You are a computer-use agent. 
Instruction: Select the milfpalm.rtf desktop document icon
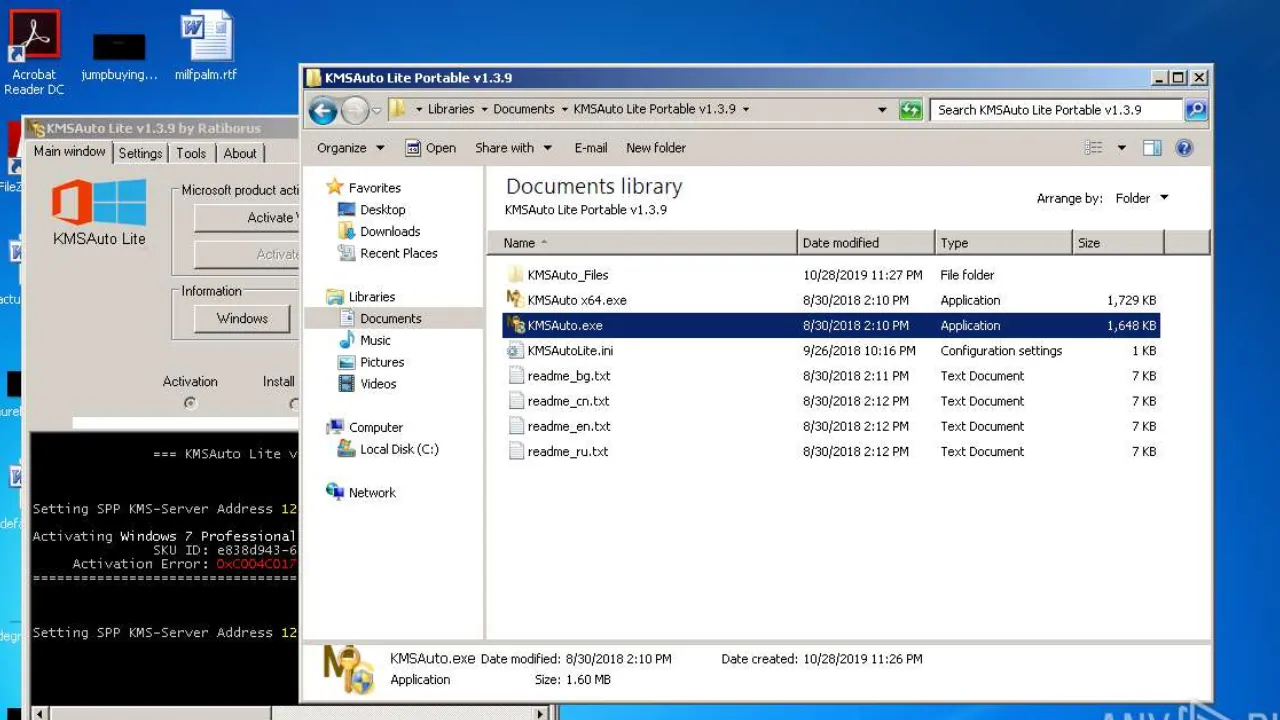point(206,37)
